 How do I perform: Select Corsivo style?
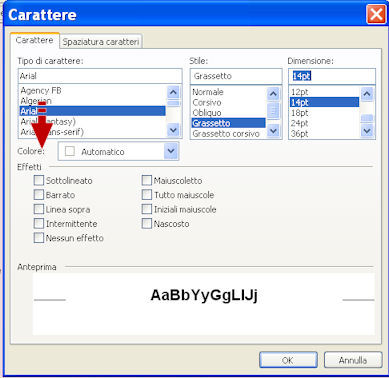[229, 102]
